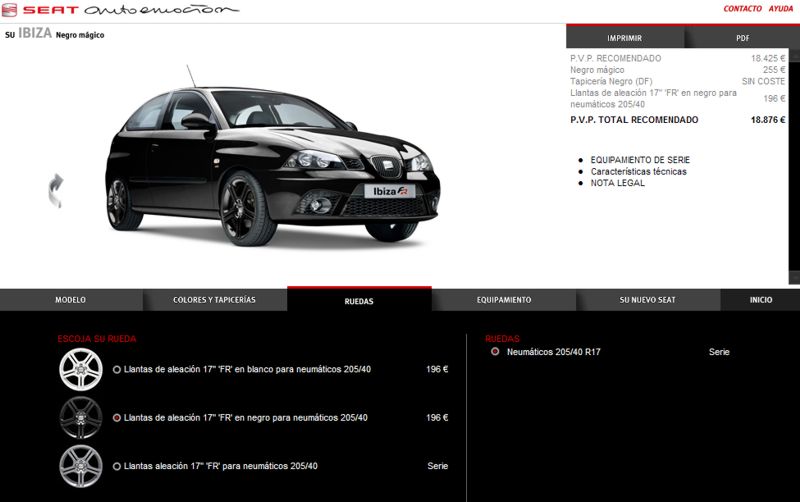Click 'P.V.P. RECOMENDADO' base price line
The image size is (800, 502).
pyautogui.click(x=678, y=58)
